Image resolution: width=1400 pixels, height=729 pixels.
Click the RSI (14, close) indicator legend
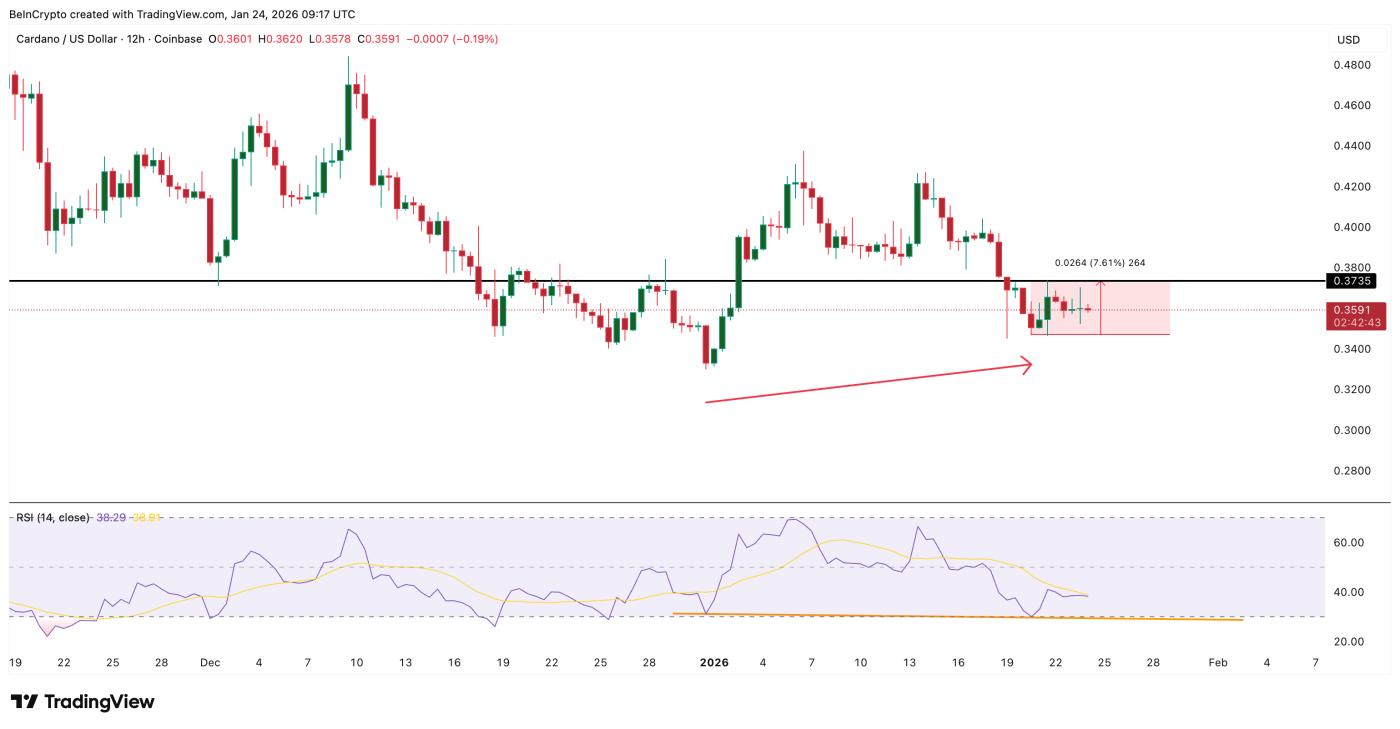pyautogui.click(x=52, y=518)
